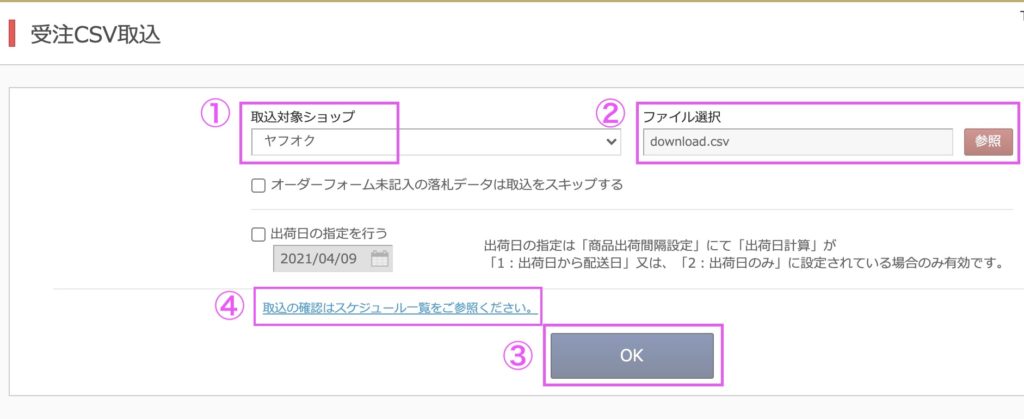
Task: Click the ファイル選択 field label
Action: pyautogui.click(x=683, y=117)
